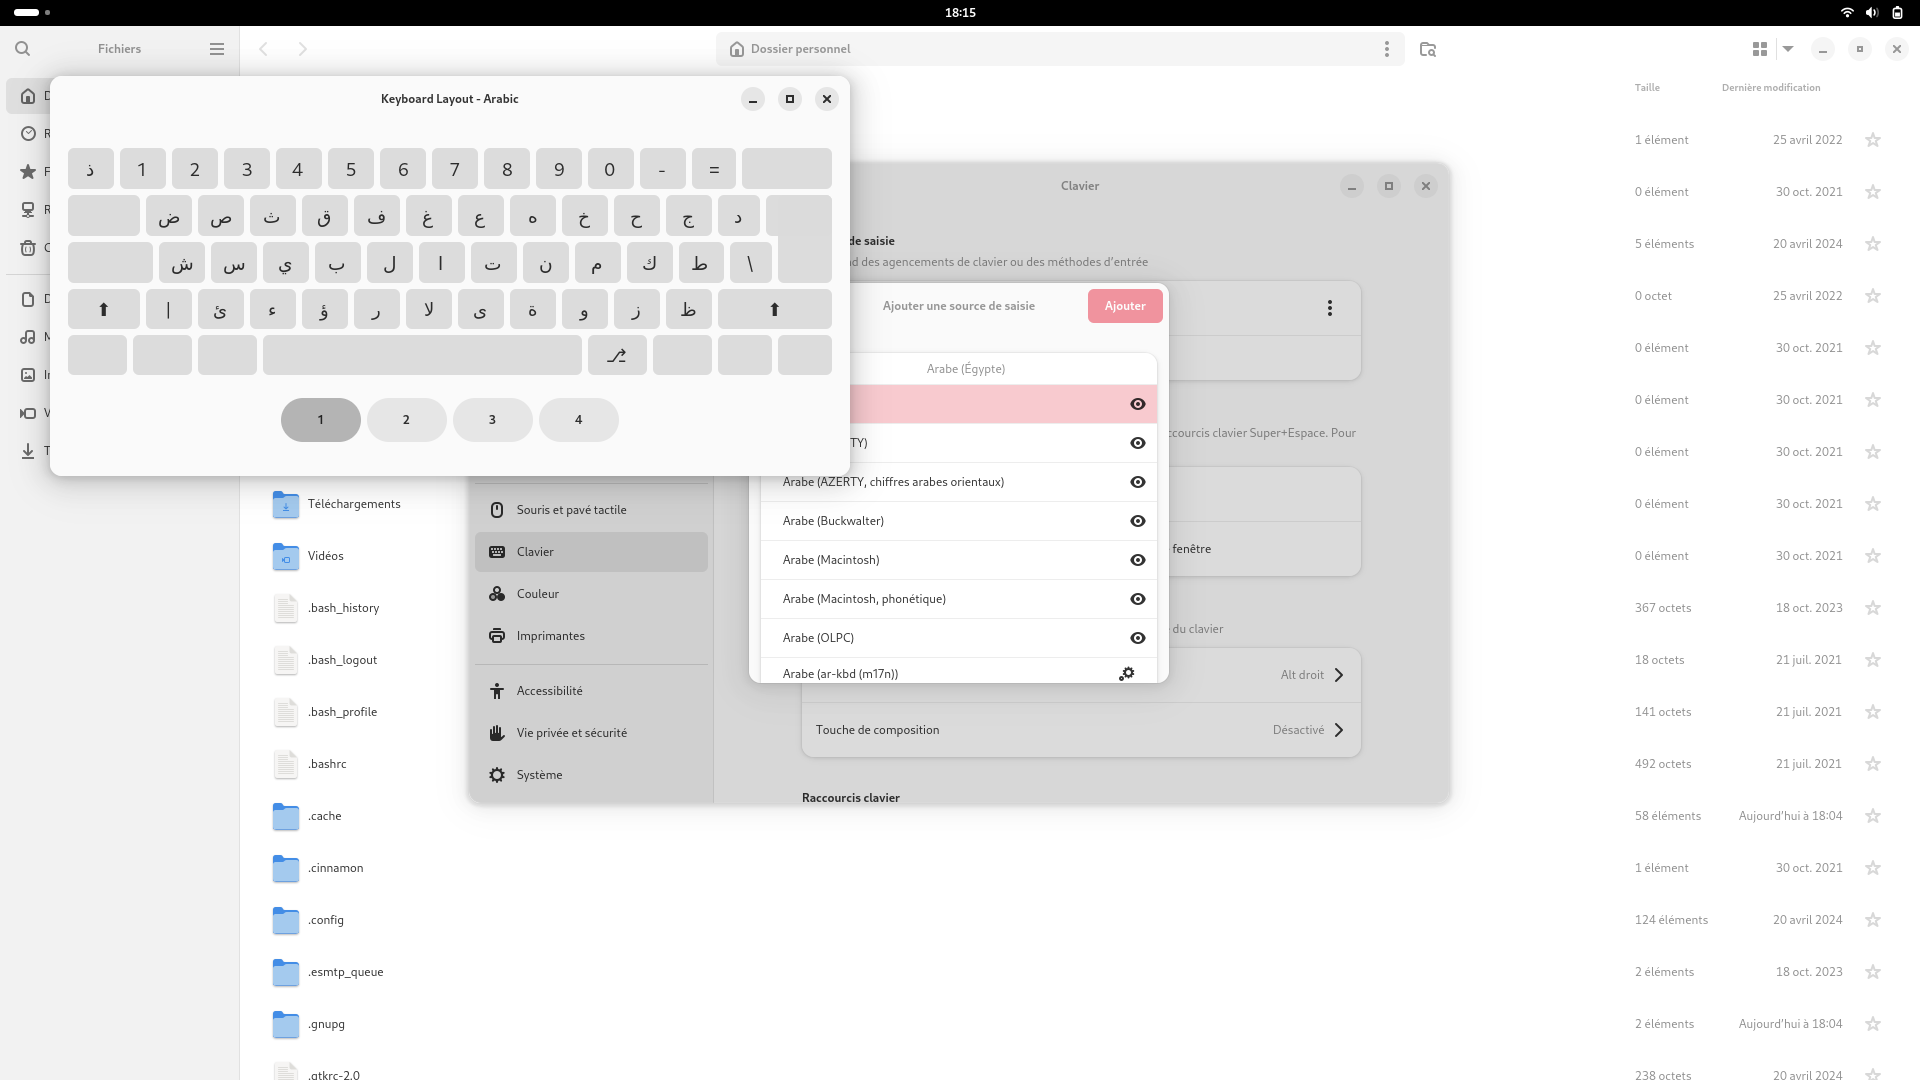Toggle visibility for Arabe (AZERTY)
1920x1080 pixels.
coord(1138,442)
